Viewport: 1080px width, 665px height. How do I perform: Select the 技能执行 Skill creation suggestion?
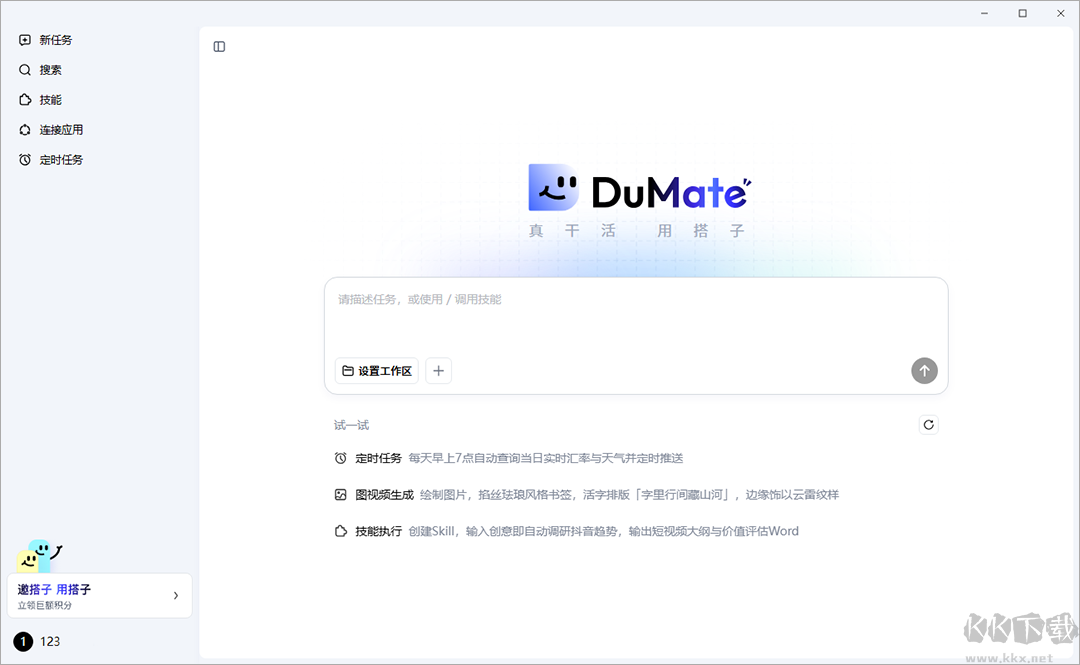566,531
